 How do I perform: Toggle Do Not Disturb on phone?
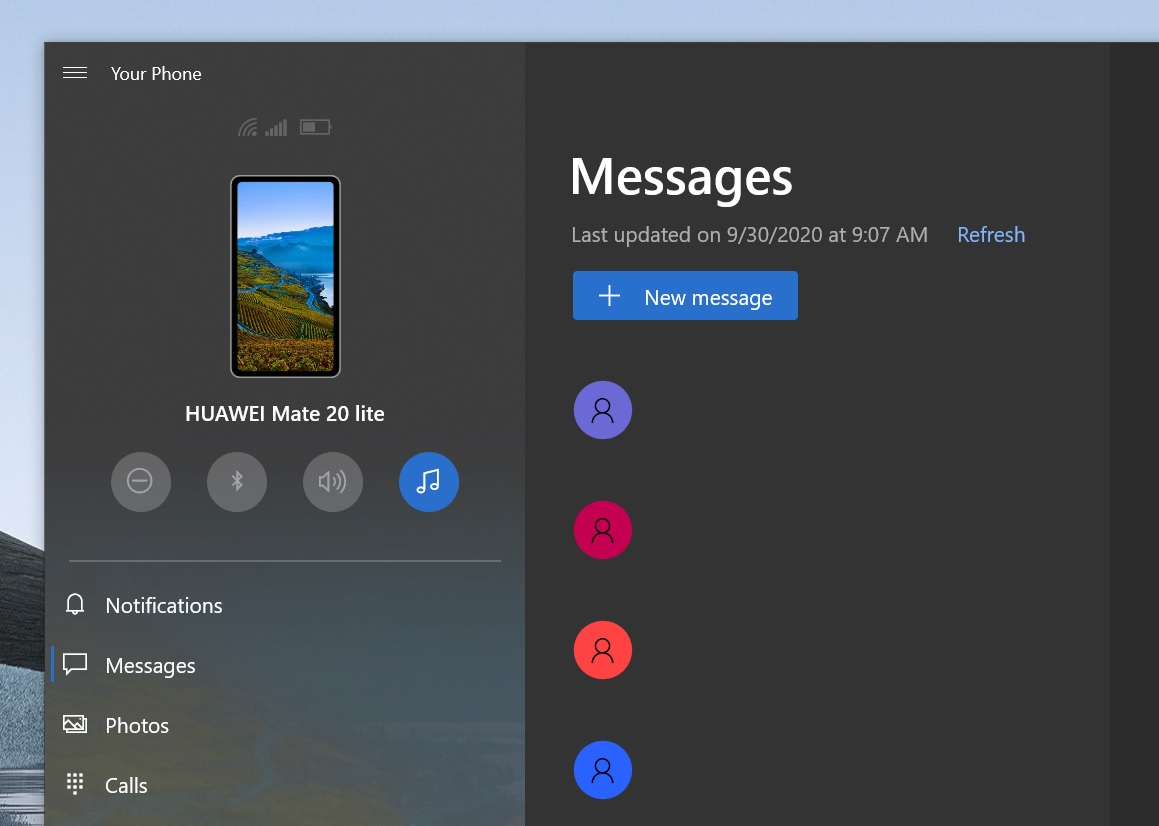pos(140,482)
